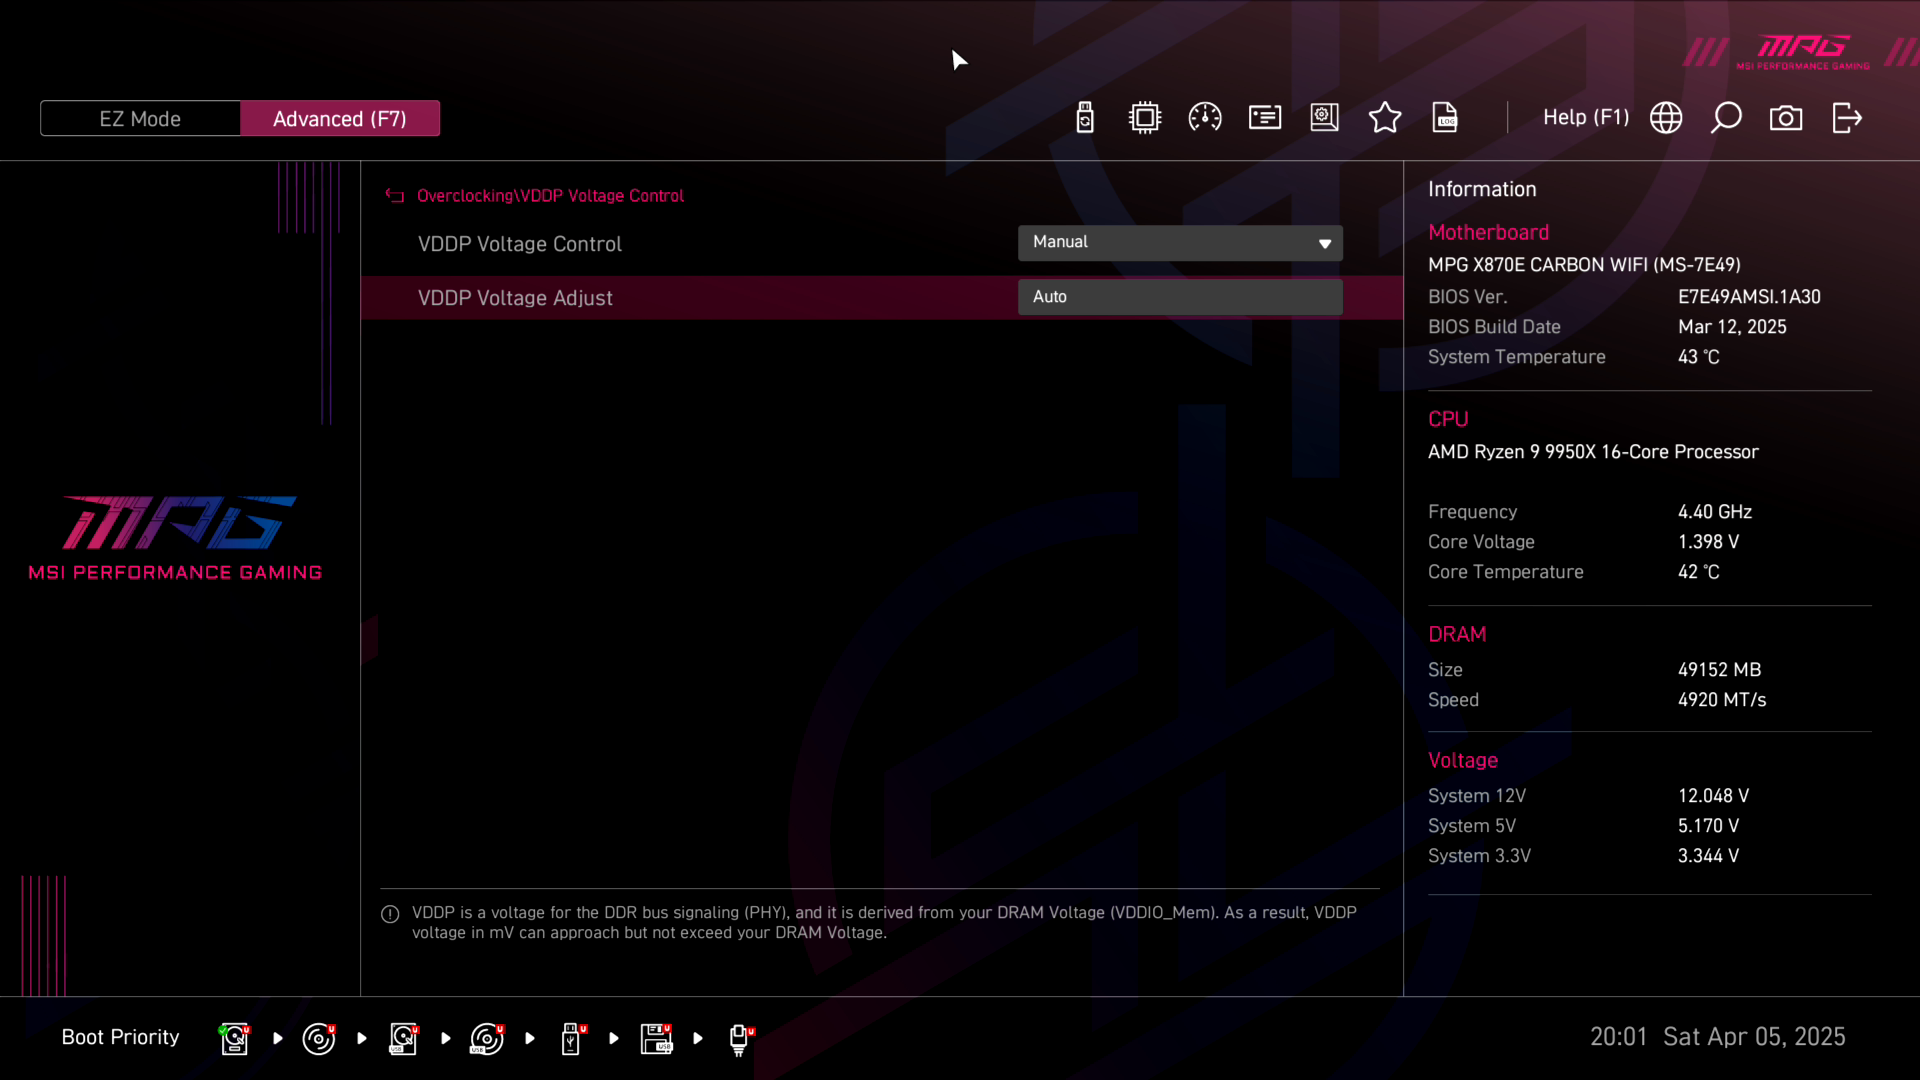
Task: Click the CPU chip icon
Action: coord(1145,118)
